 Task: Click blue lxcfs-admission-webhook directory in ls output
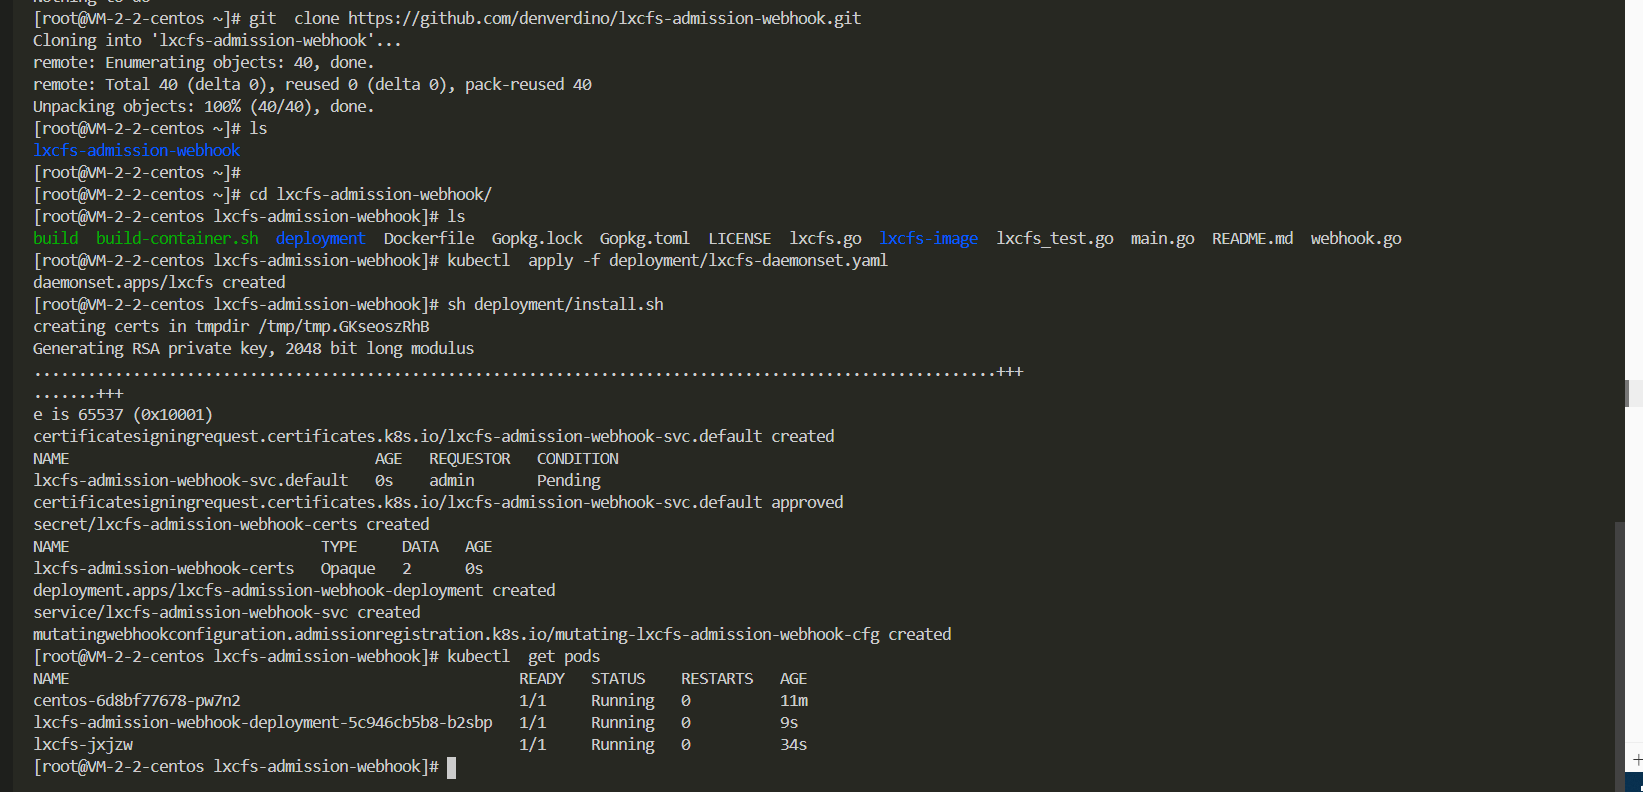tap(137, 150)
